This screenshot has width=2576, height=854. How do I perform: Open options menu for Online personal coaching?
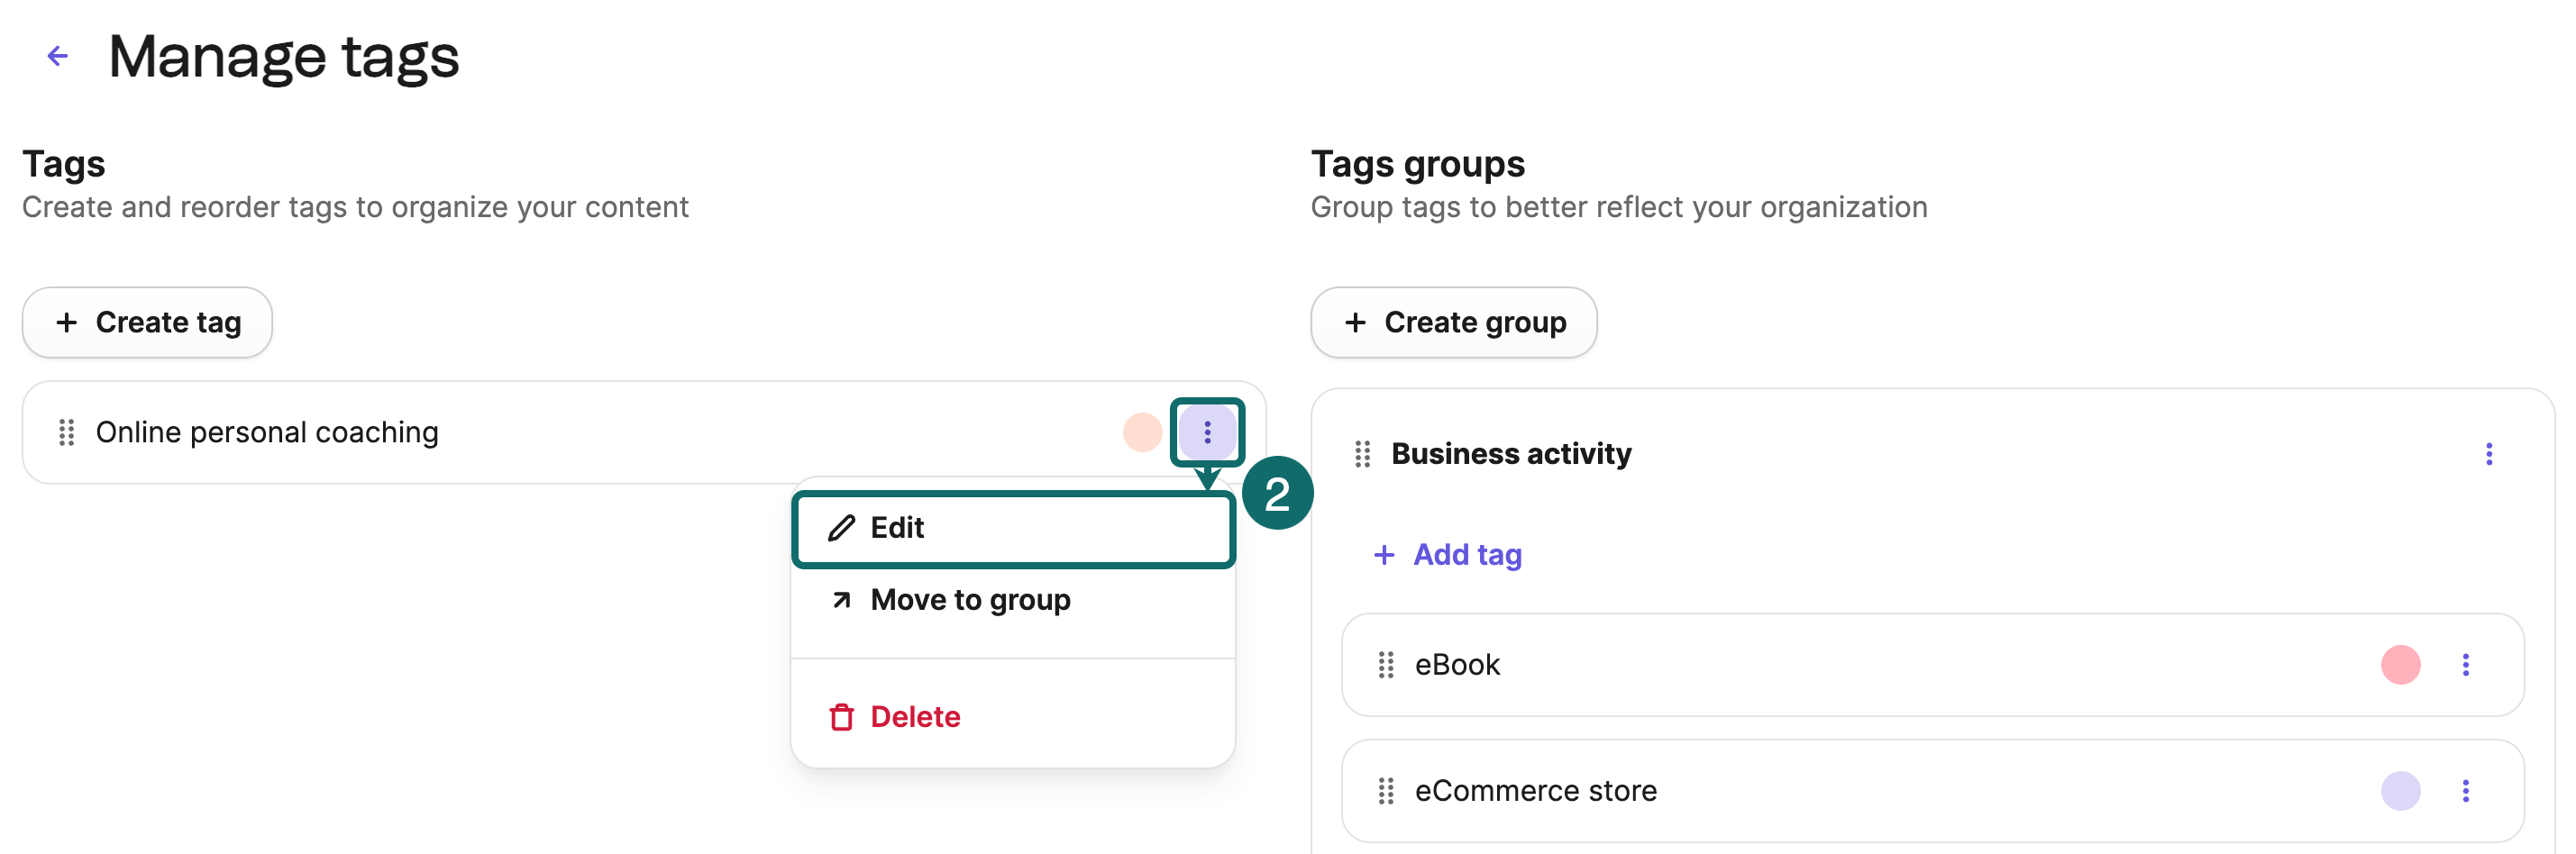point(1207,432)
